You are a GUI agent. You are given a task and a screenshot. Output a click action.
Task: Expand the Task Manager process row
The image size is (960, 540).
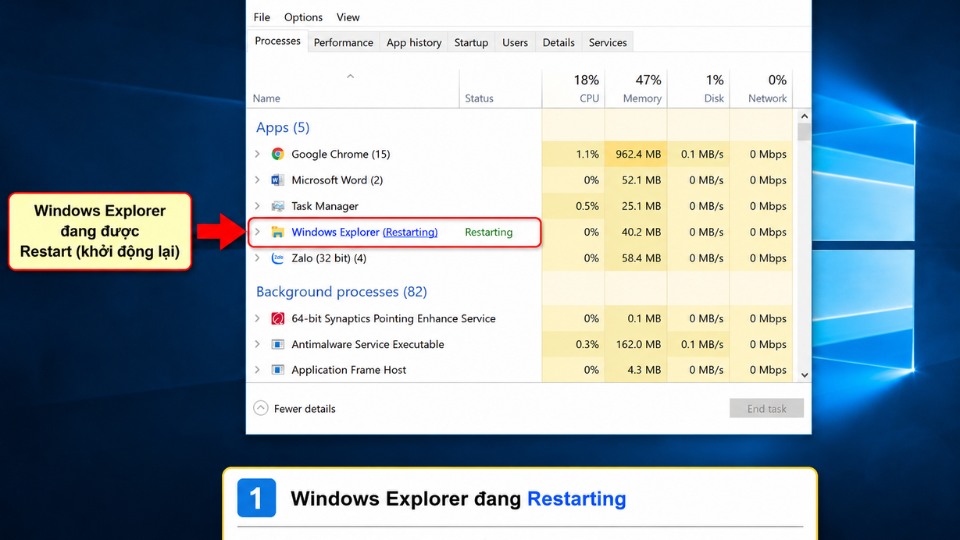click(x=258, y=206)
